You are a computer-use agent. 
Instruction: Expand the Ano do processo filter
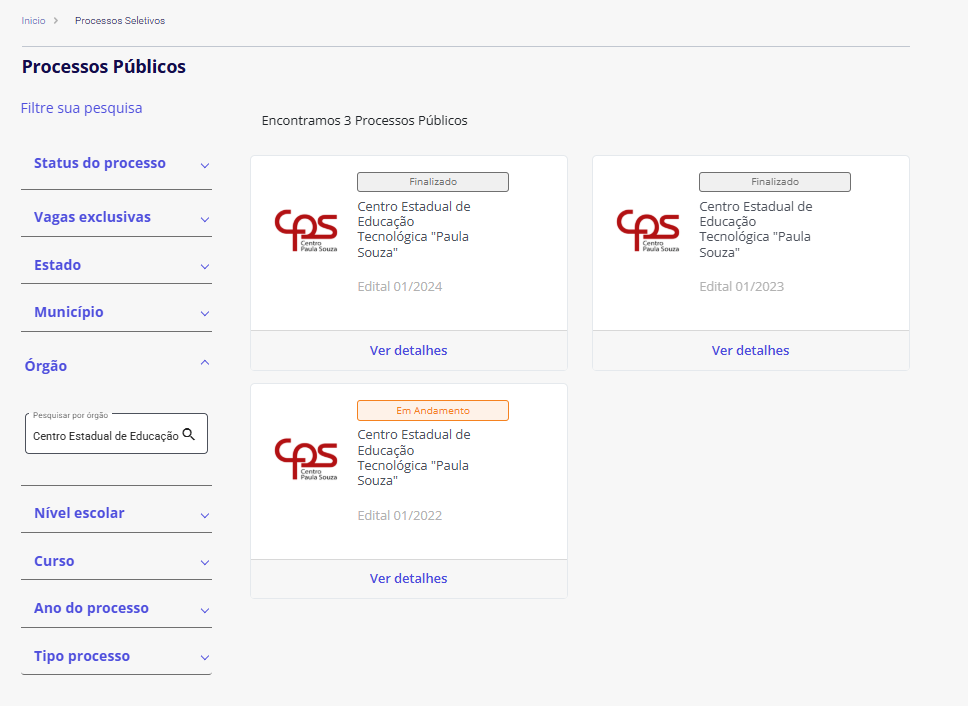(x=204, y=610)
